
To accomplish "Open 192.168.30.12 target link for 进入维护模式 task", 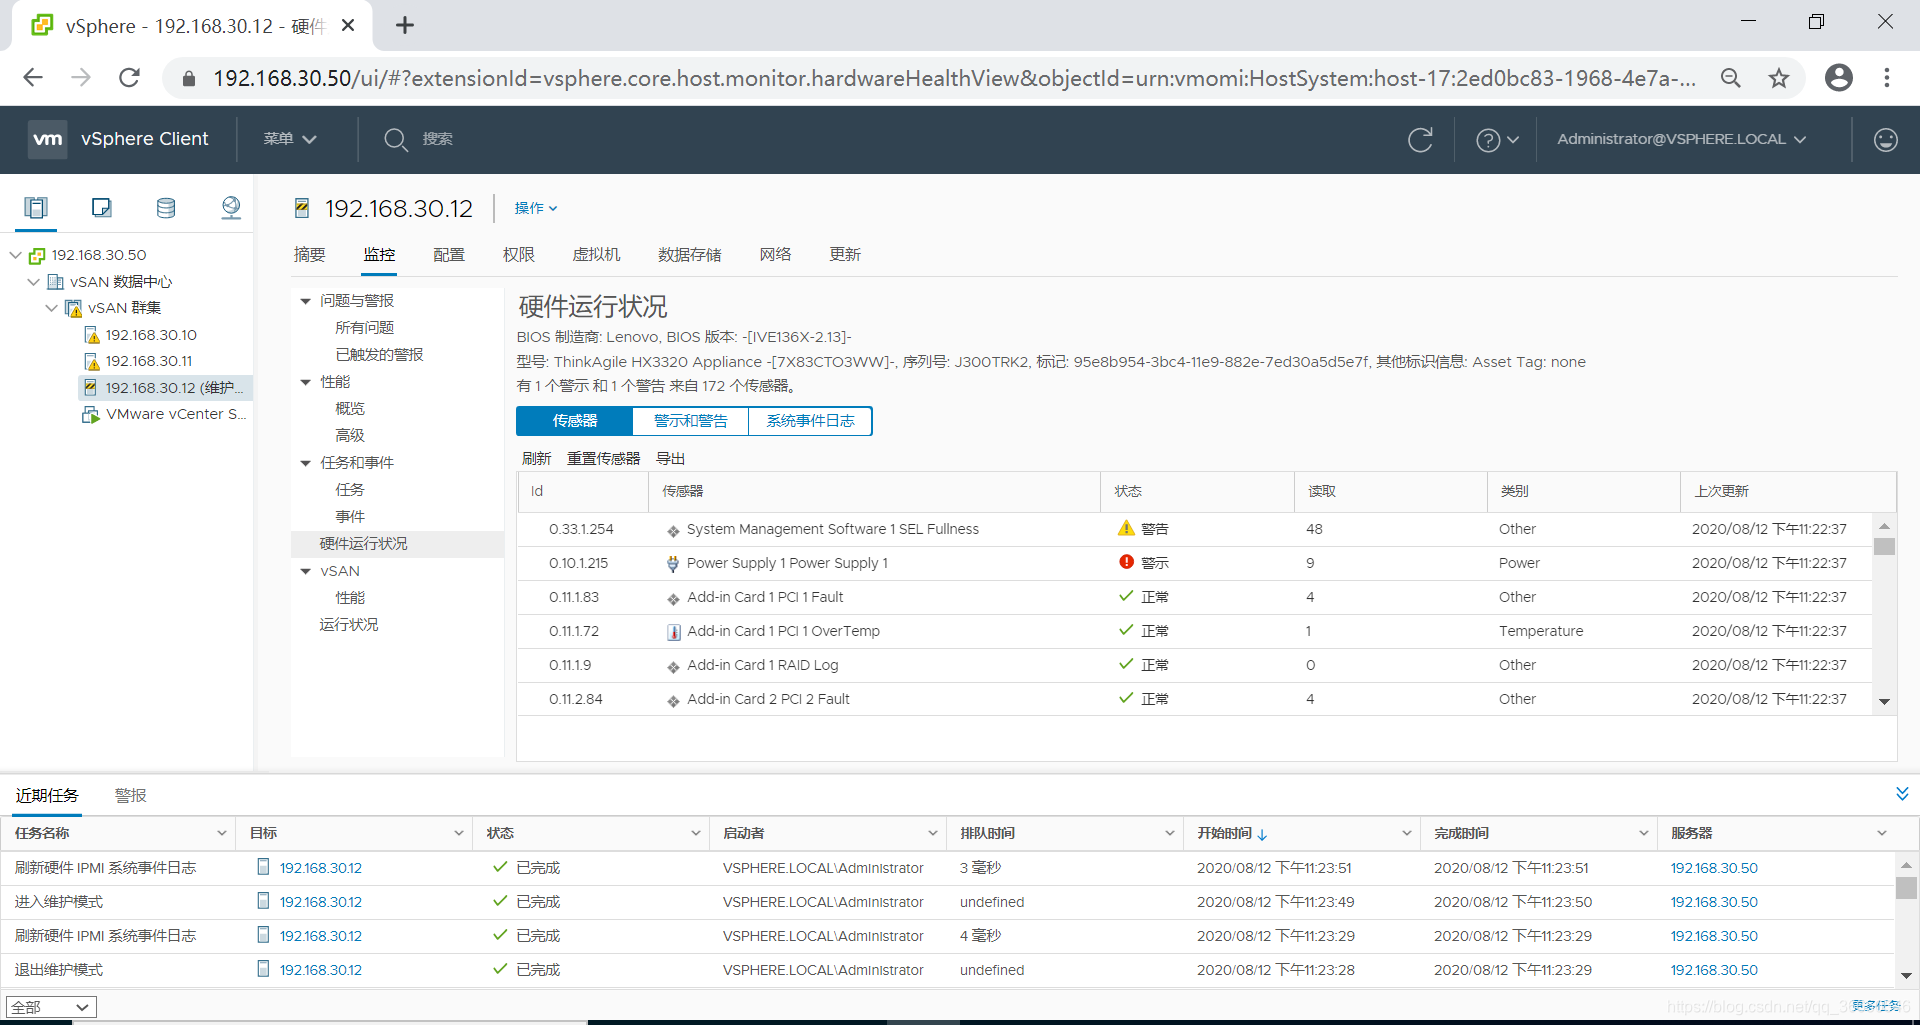I will pyautogui.click(x=321, y=902).
